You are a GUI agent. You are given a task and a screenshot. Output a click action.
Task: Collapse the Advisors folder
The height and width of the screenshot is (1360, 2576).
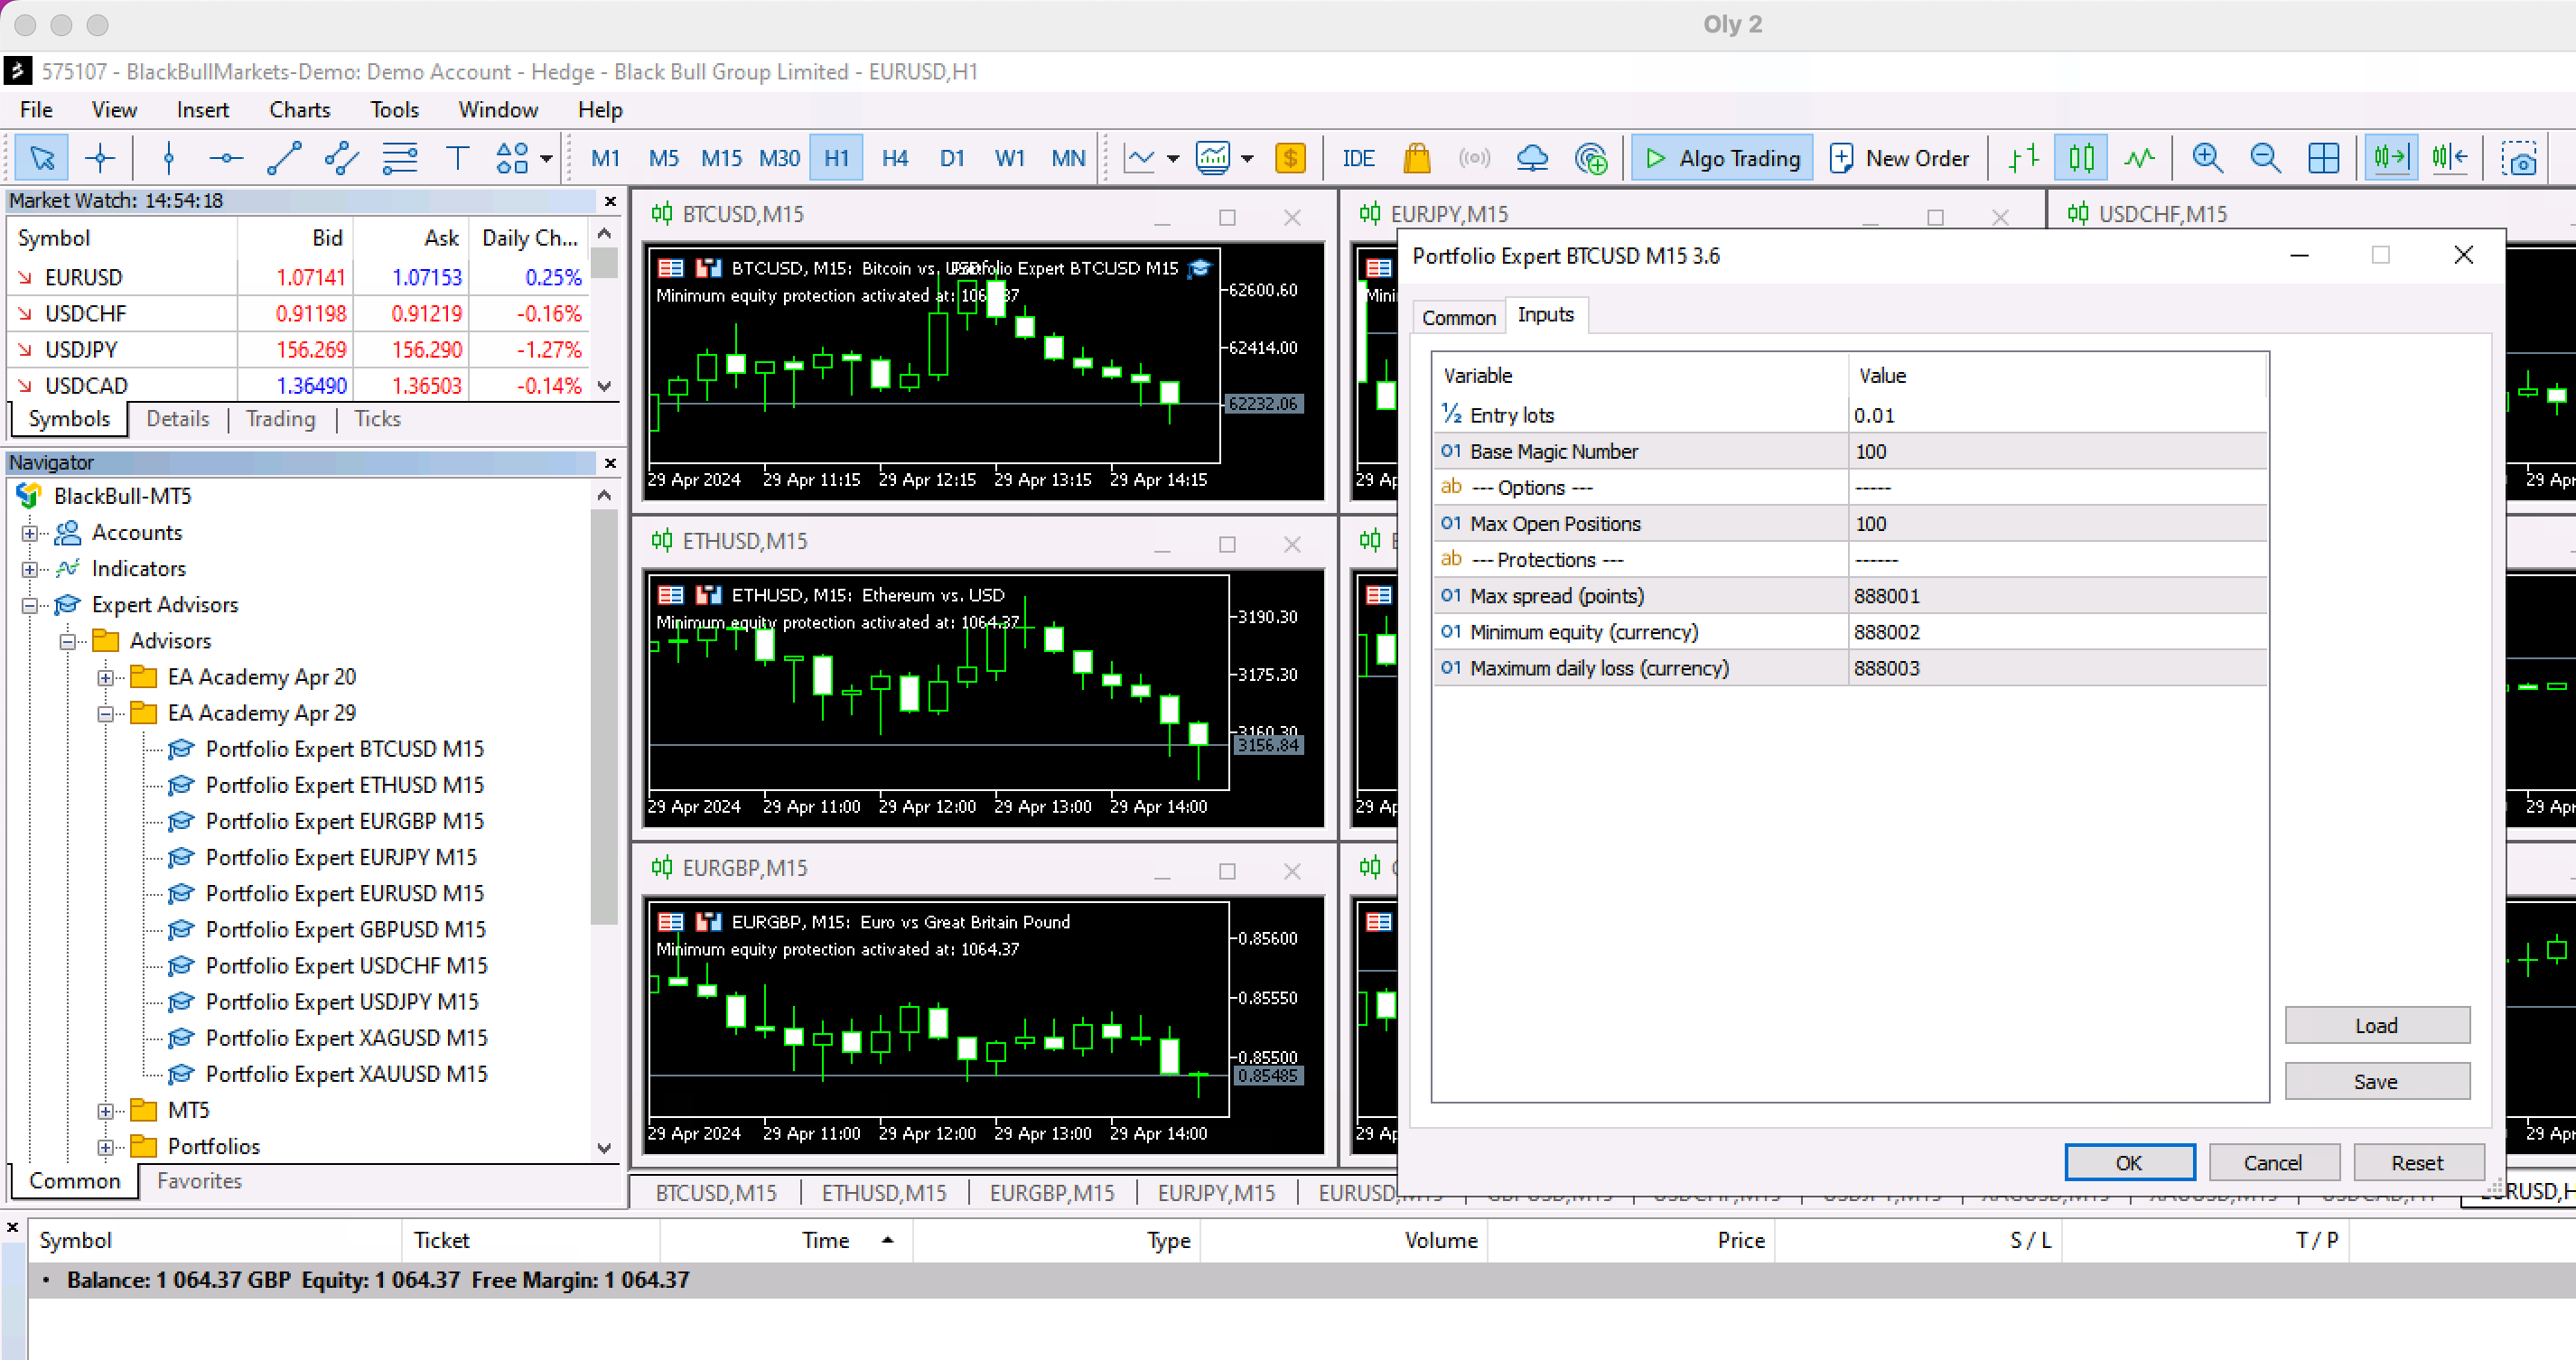67,641
